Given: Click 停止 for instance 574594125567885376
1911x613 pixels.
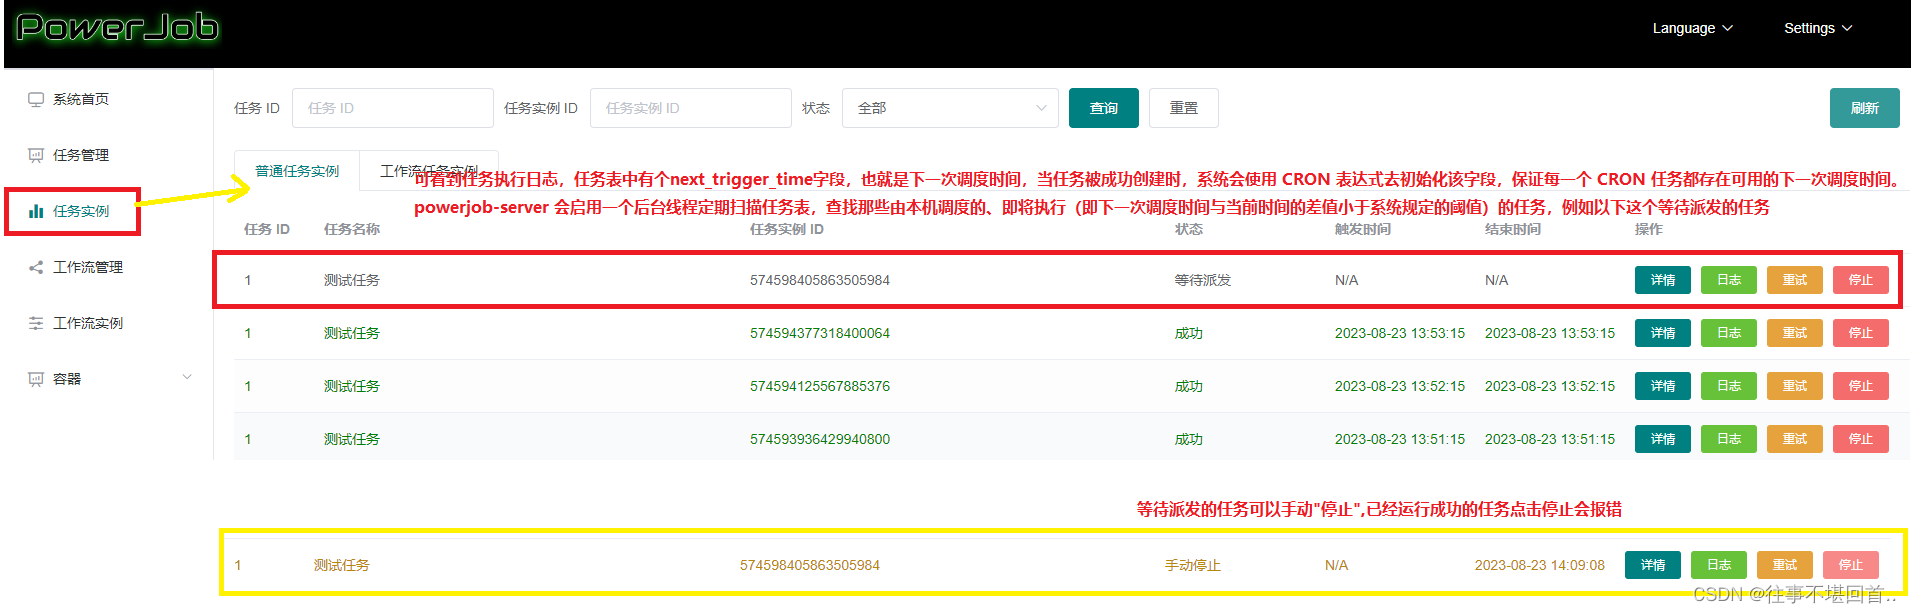Looking at the screenshot, I should [1861, 386].
